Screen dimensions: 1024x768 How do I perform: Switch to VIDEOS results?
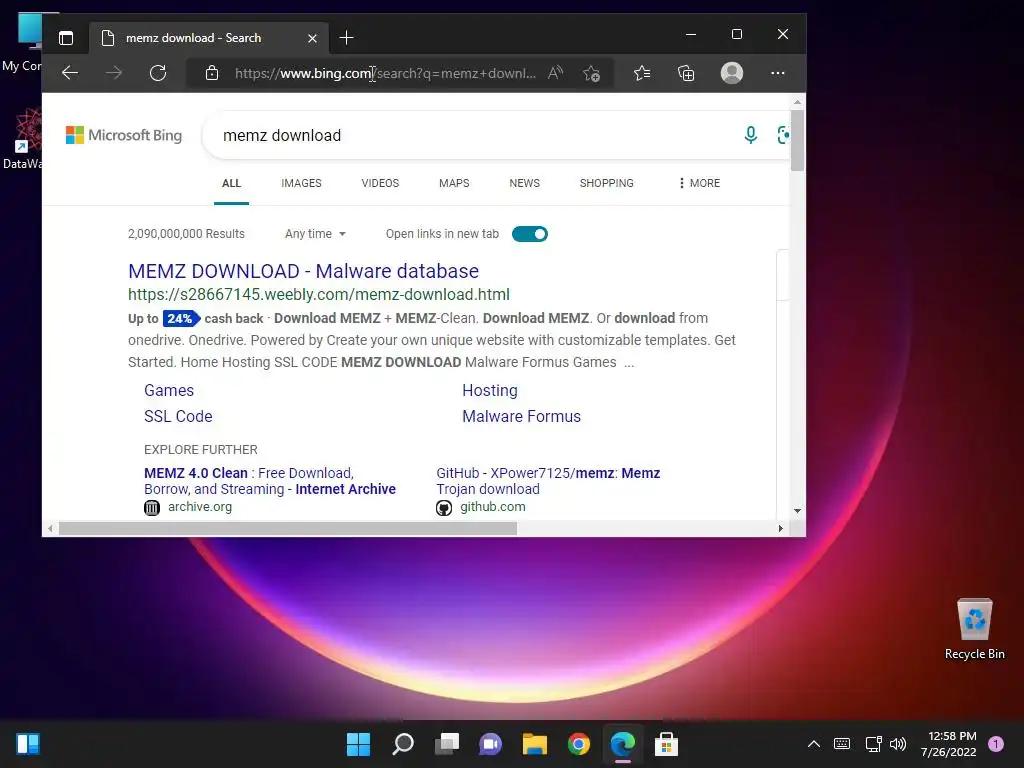380,184
